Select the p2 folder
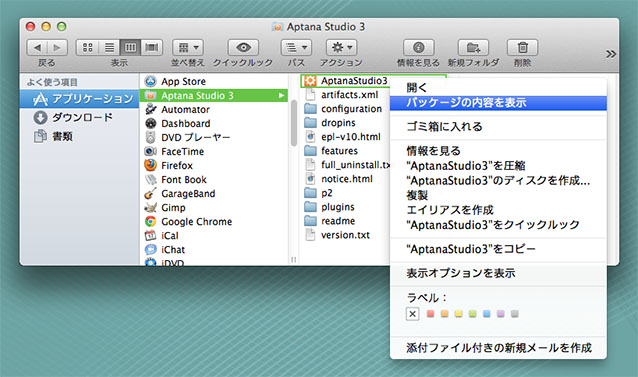 click(346, 193)
